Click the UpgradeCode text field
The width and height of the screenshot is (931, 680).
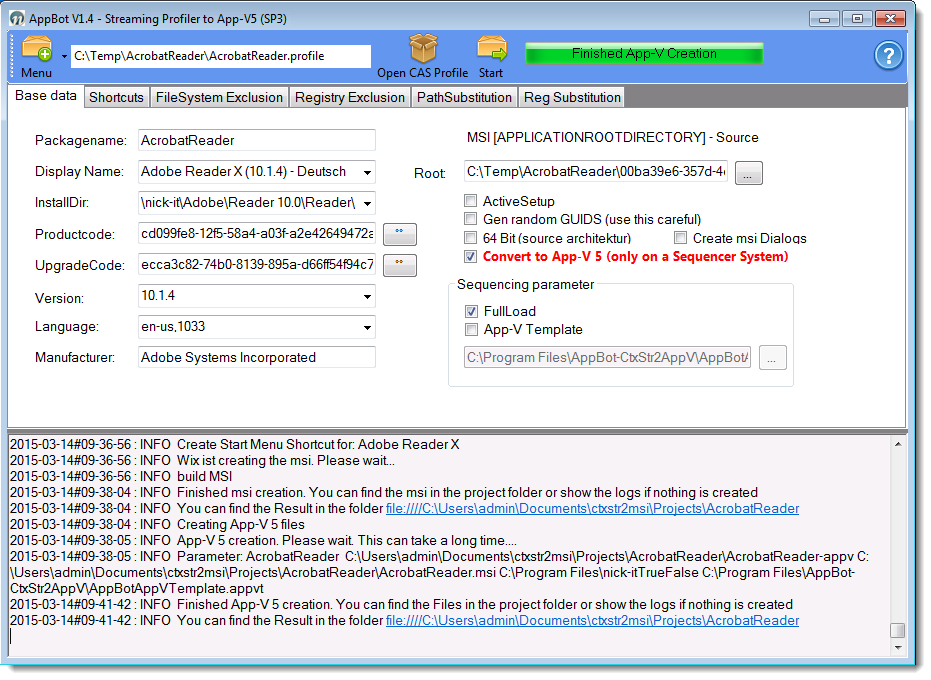(256, 265)
